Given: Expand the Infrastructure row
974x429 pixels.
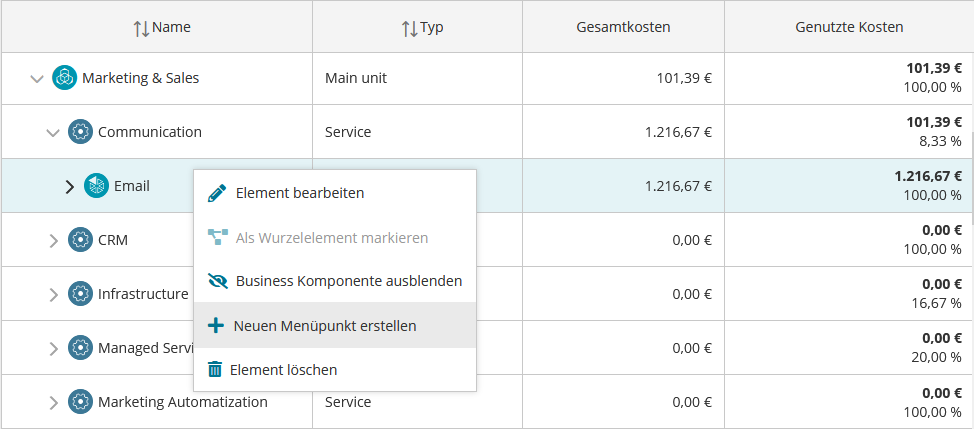Looking at the screenshot, I should coord(53,294).
